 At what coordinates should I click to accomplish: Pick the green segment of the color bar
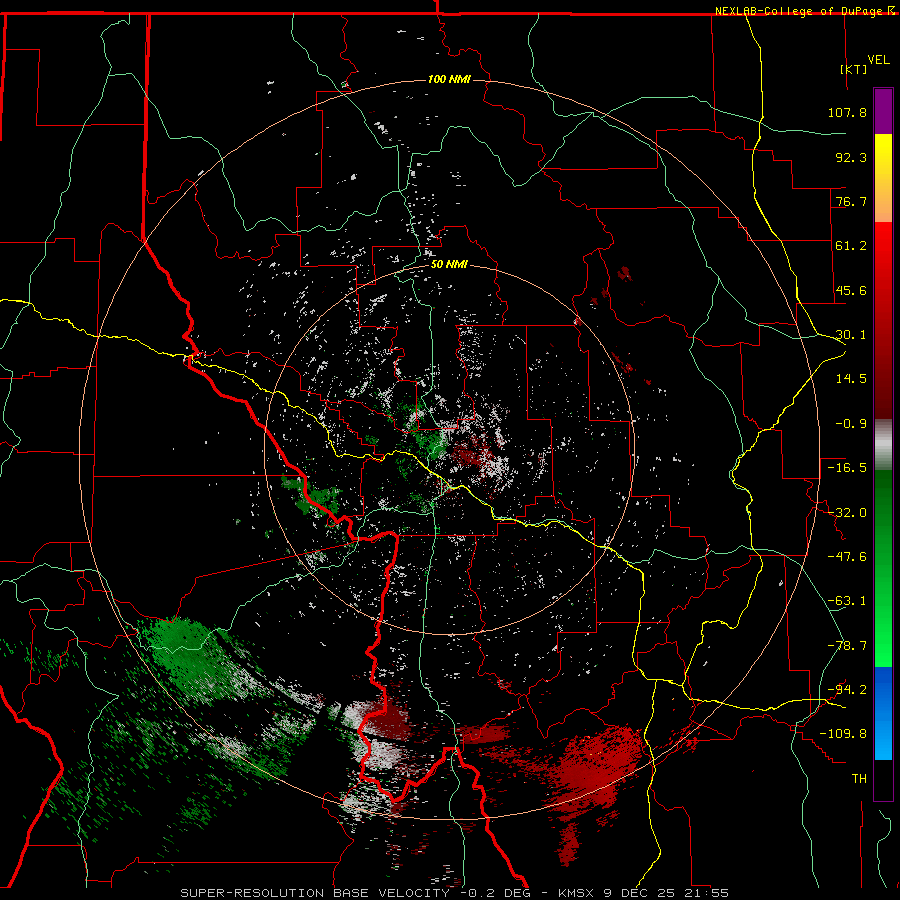[x=883, y=568]
